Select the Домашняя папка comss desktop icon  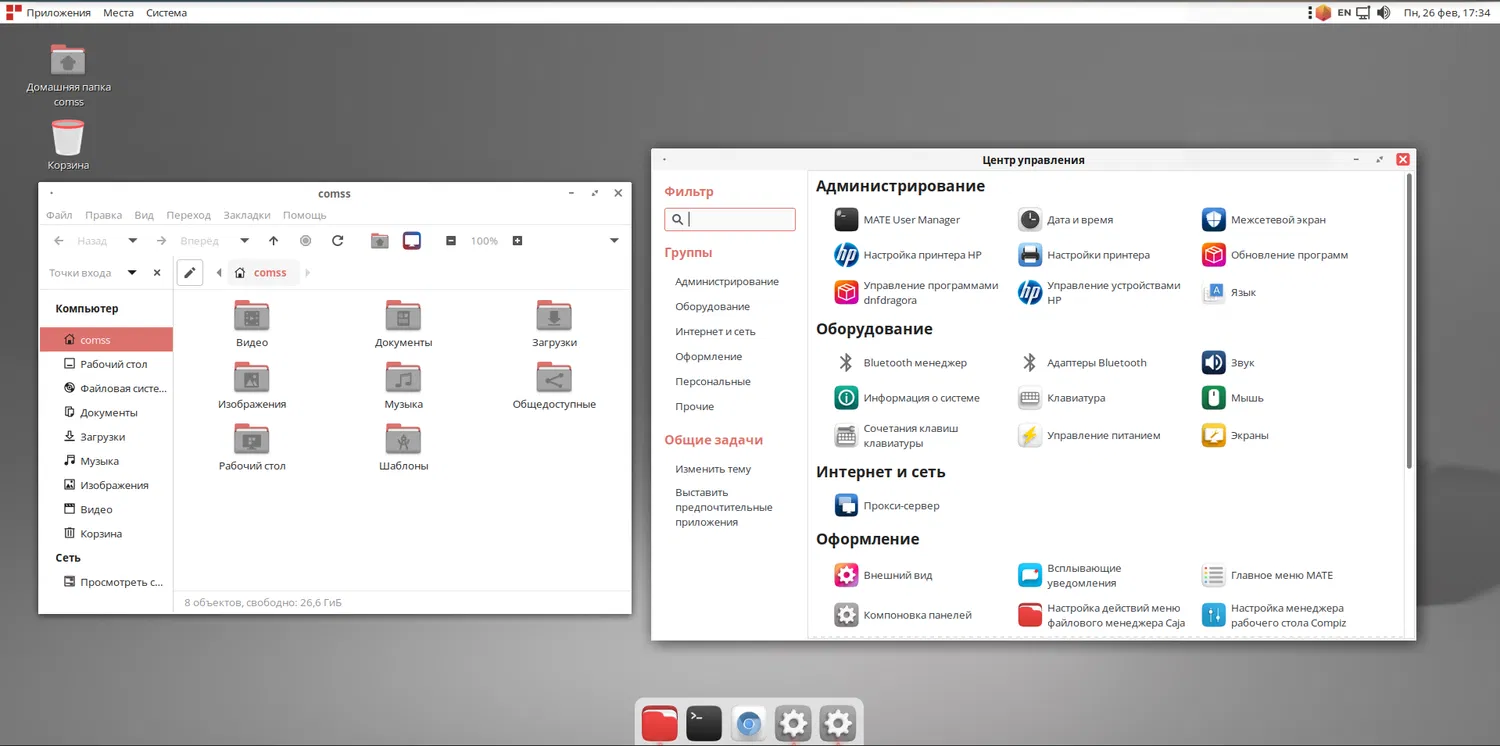coord(68,75)
